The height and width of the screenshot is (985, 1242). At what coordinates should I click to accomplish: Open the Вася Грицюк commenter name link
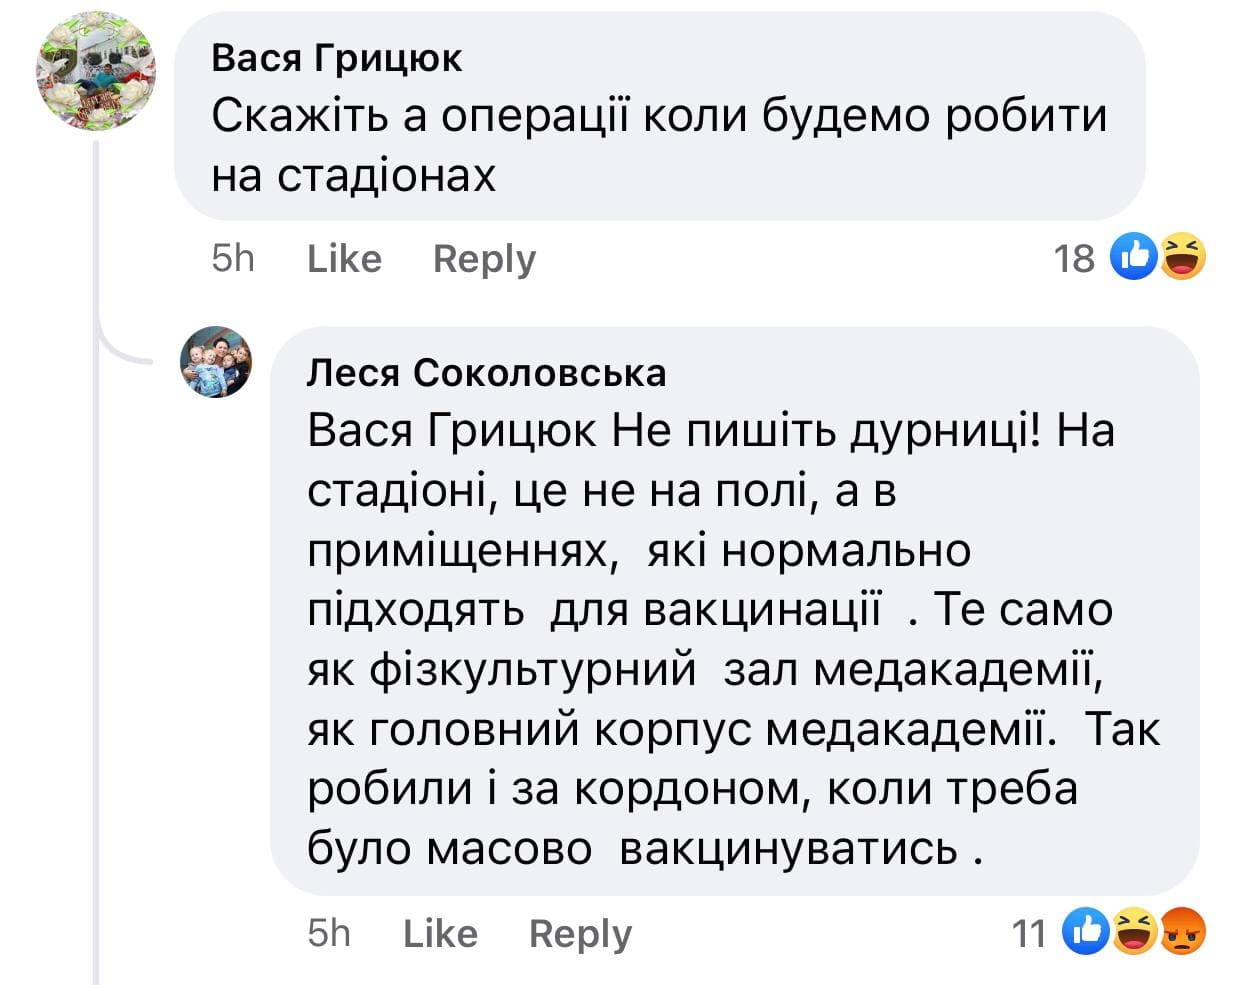[336, 59]
